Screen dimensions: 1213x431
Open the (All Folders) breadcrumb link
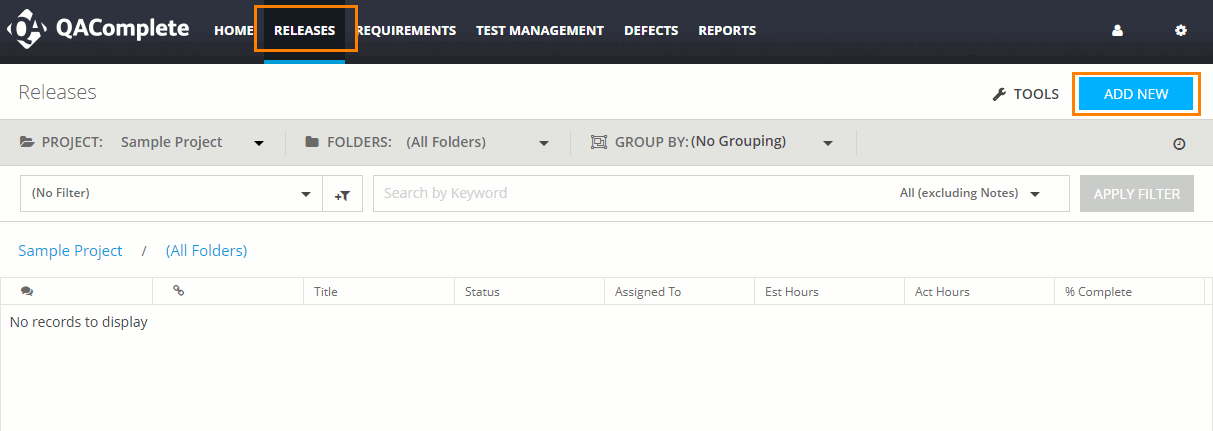coord(206,251)
